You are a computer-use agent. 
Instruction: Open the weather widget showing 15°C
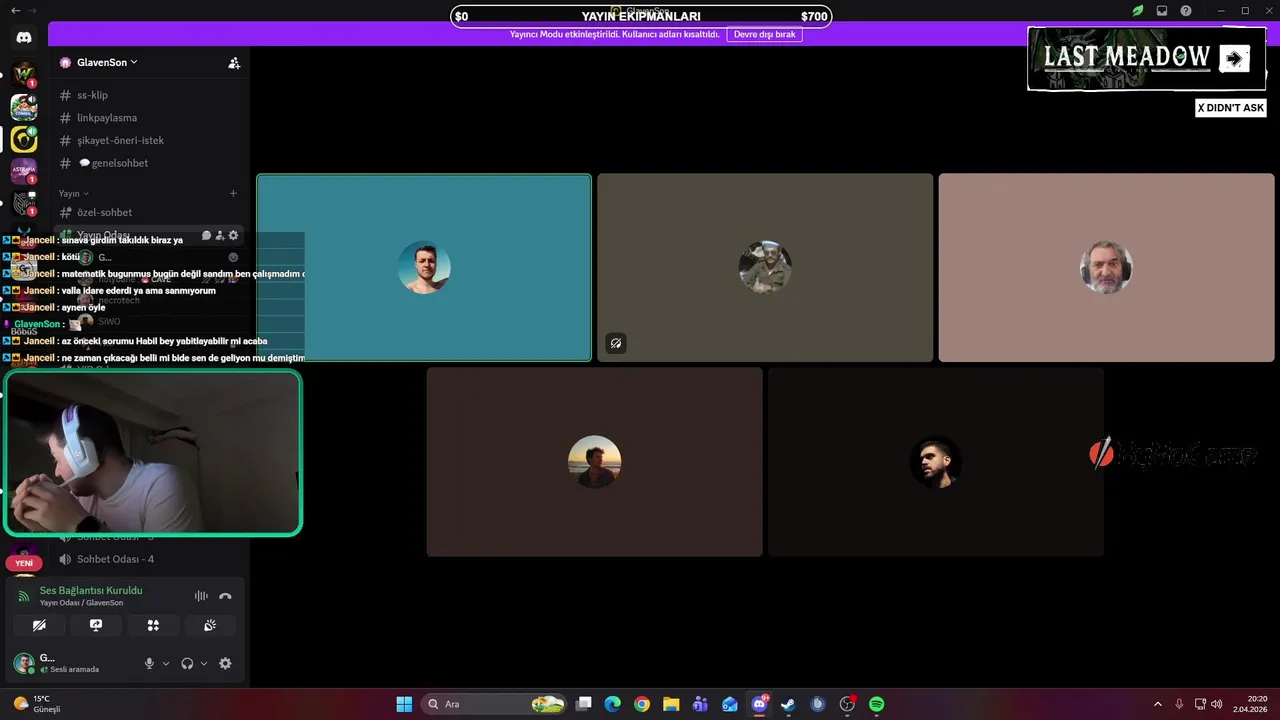pos(37,704)
